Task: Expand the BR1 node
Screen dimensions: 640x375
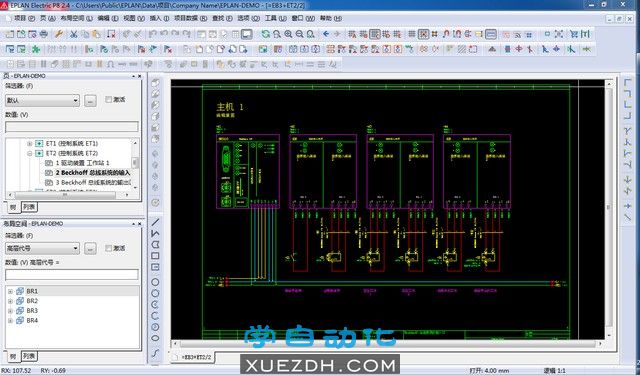Action: (x=10, y=291)
